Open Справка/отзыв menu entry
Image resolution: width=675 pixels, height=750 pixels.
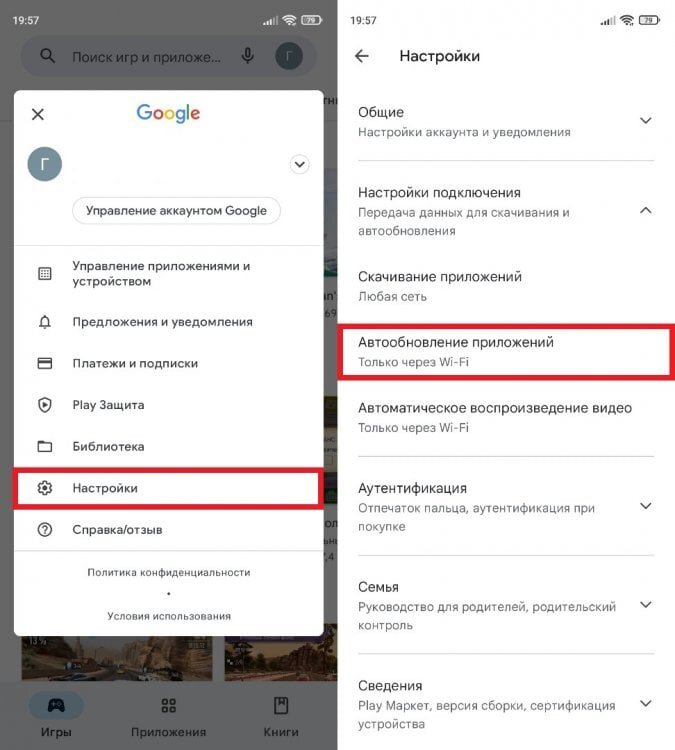click(x=168, y=529)
